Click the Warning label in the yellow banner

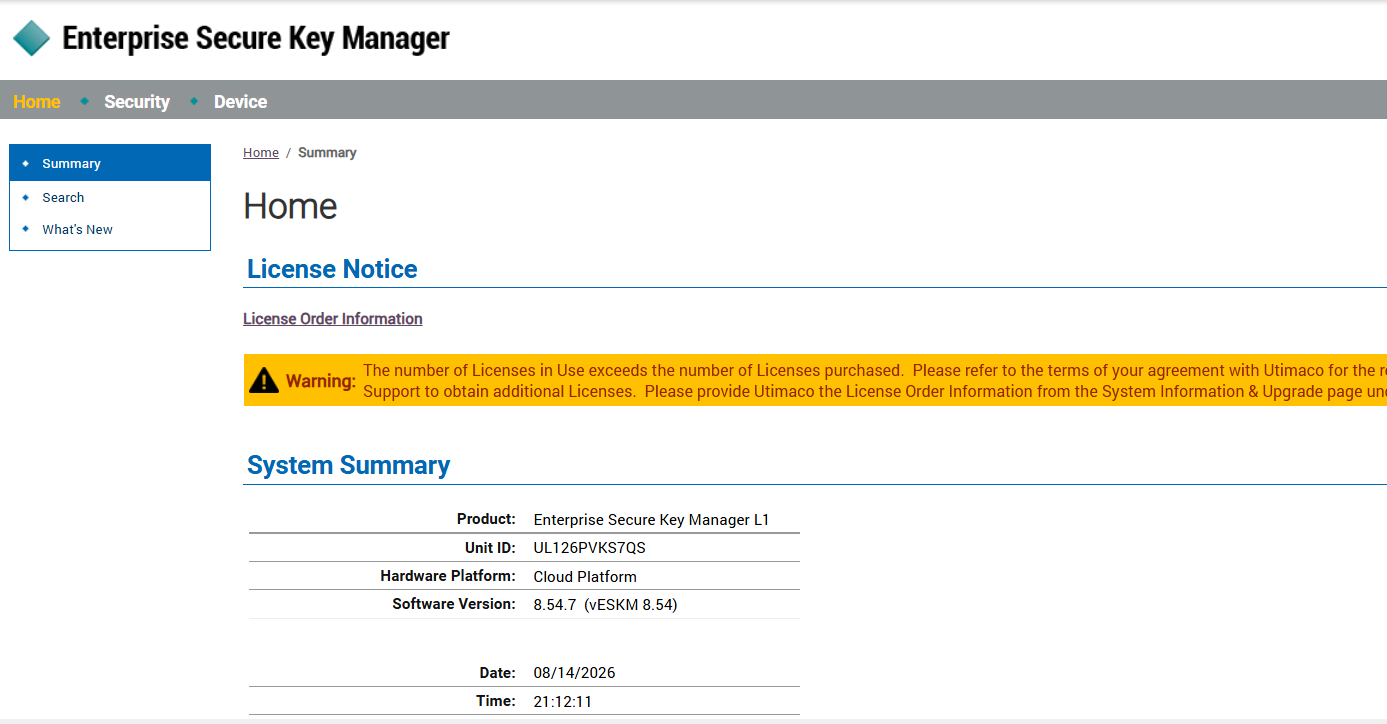tap(321, 381)
